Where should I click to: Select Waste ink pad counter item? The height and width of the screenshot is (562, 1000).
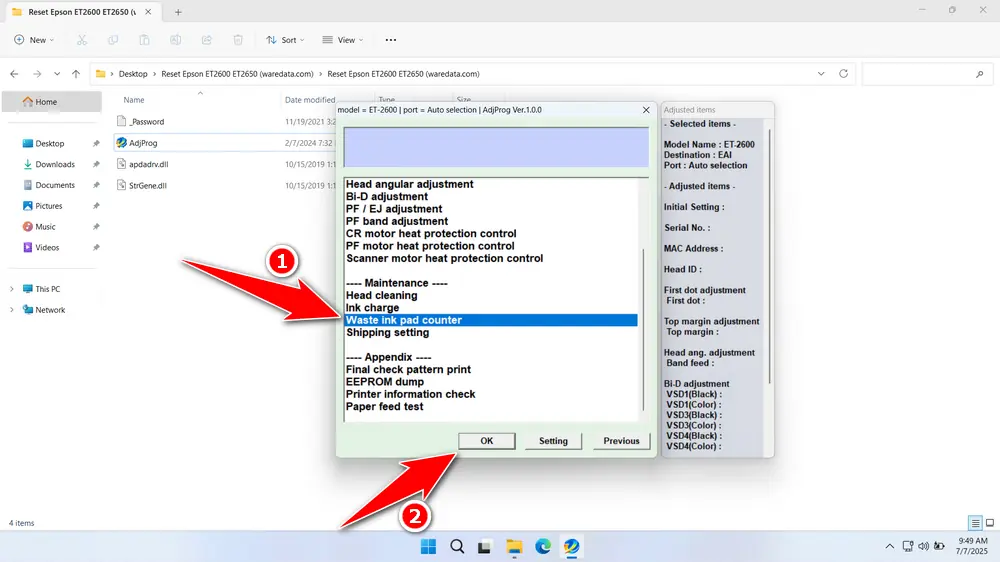491,320
